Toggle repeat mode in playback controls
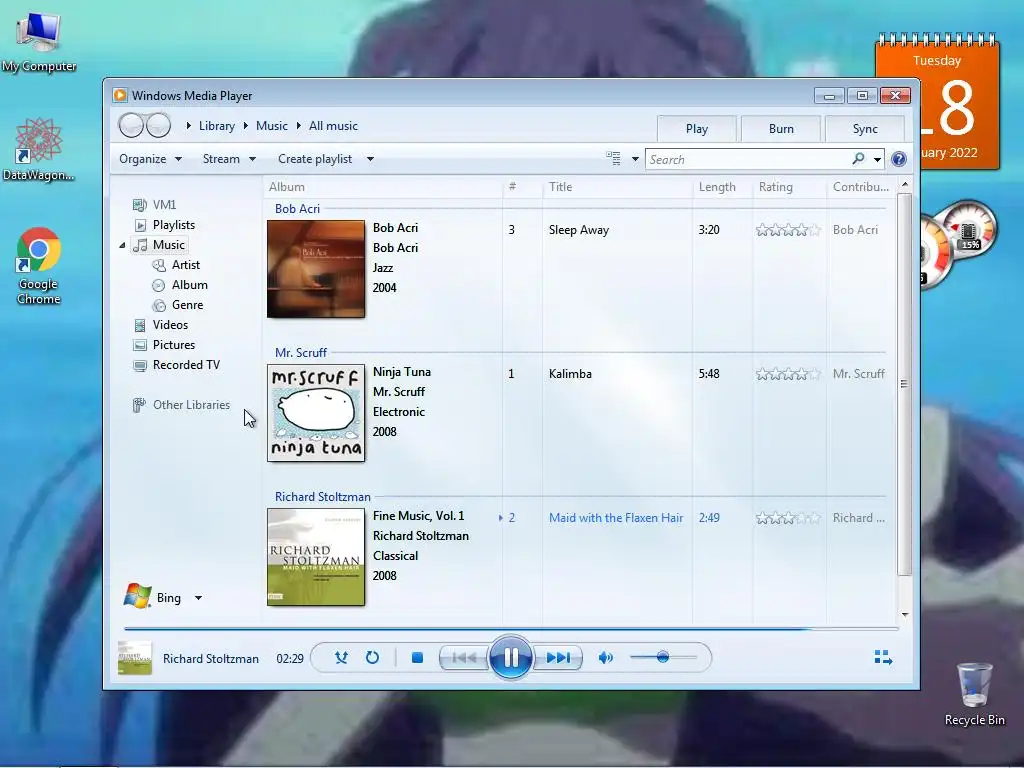This screenshot has width=1024, height=768. pos(372,658)
